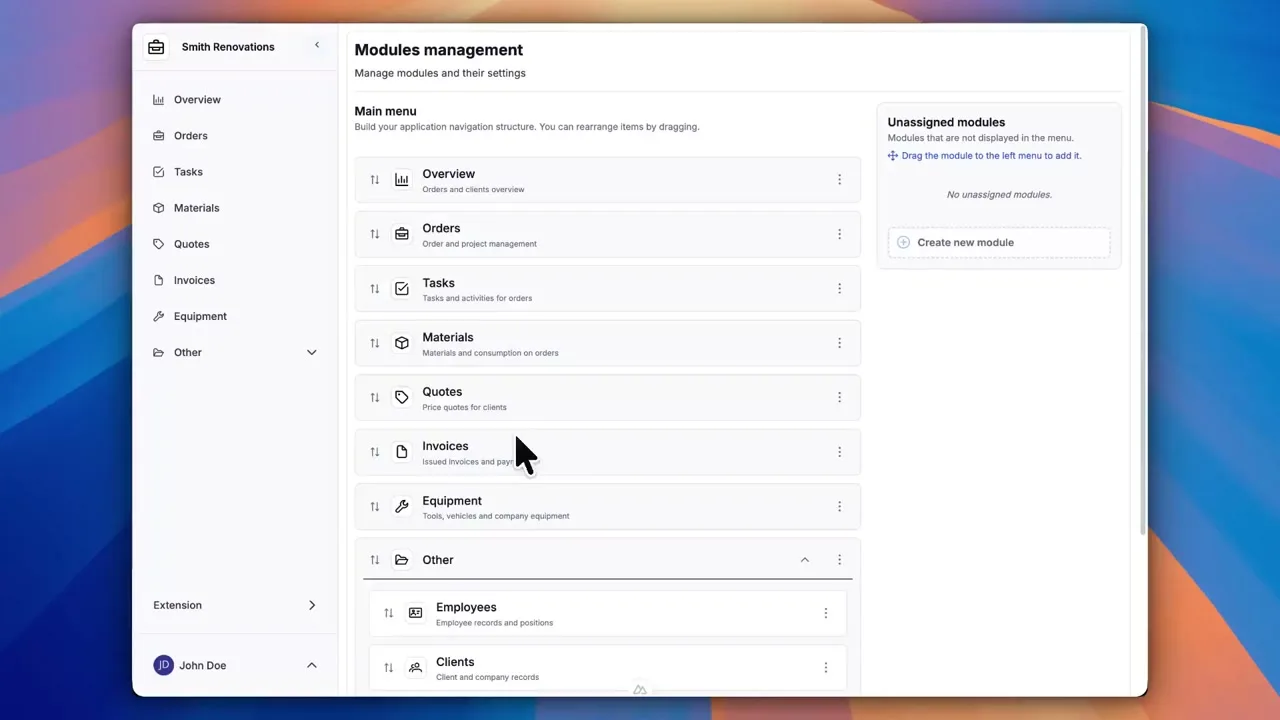Collapse the sidebar with the chevron button

pyautogui.click(x=317, y=45)
